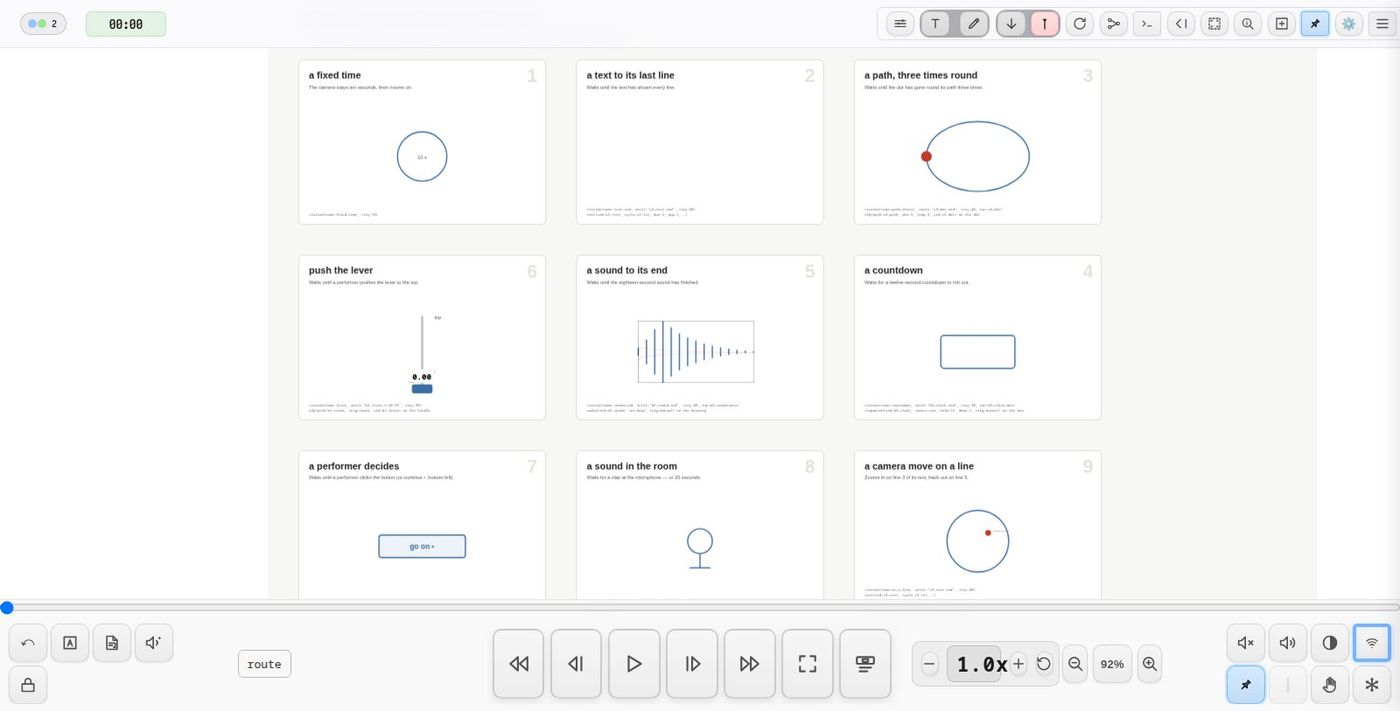Click the settings gear icon

tap(1348, 24)
